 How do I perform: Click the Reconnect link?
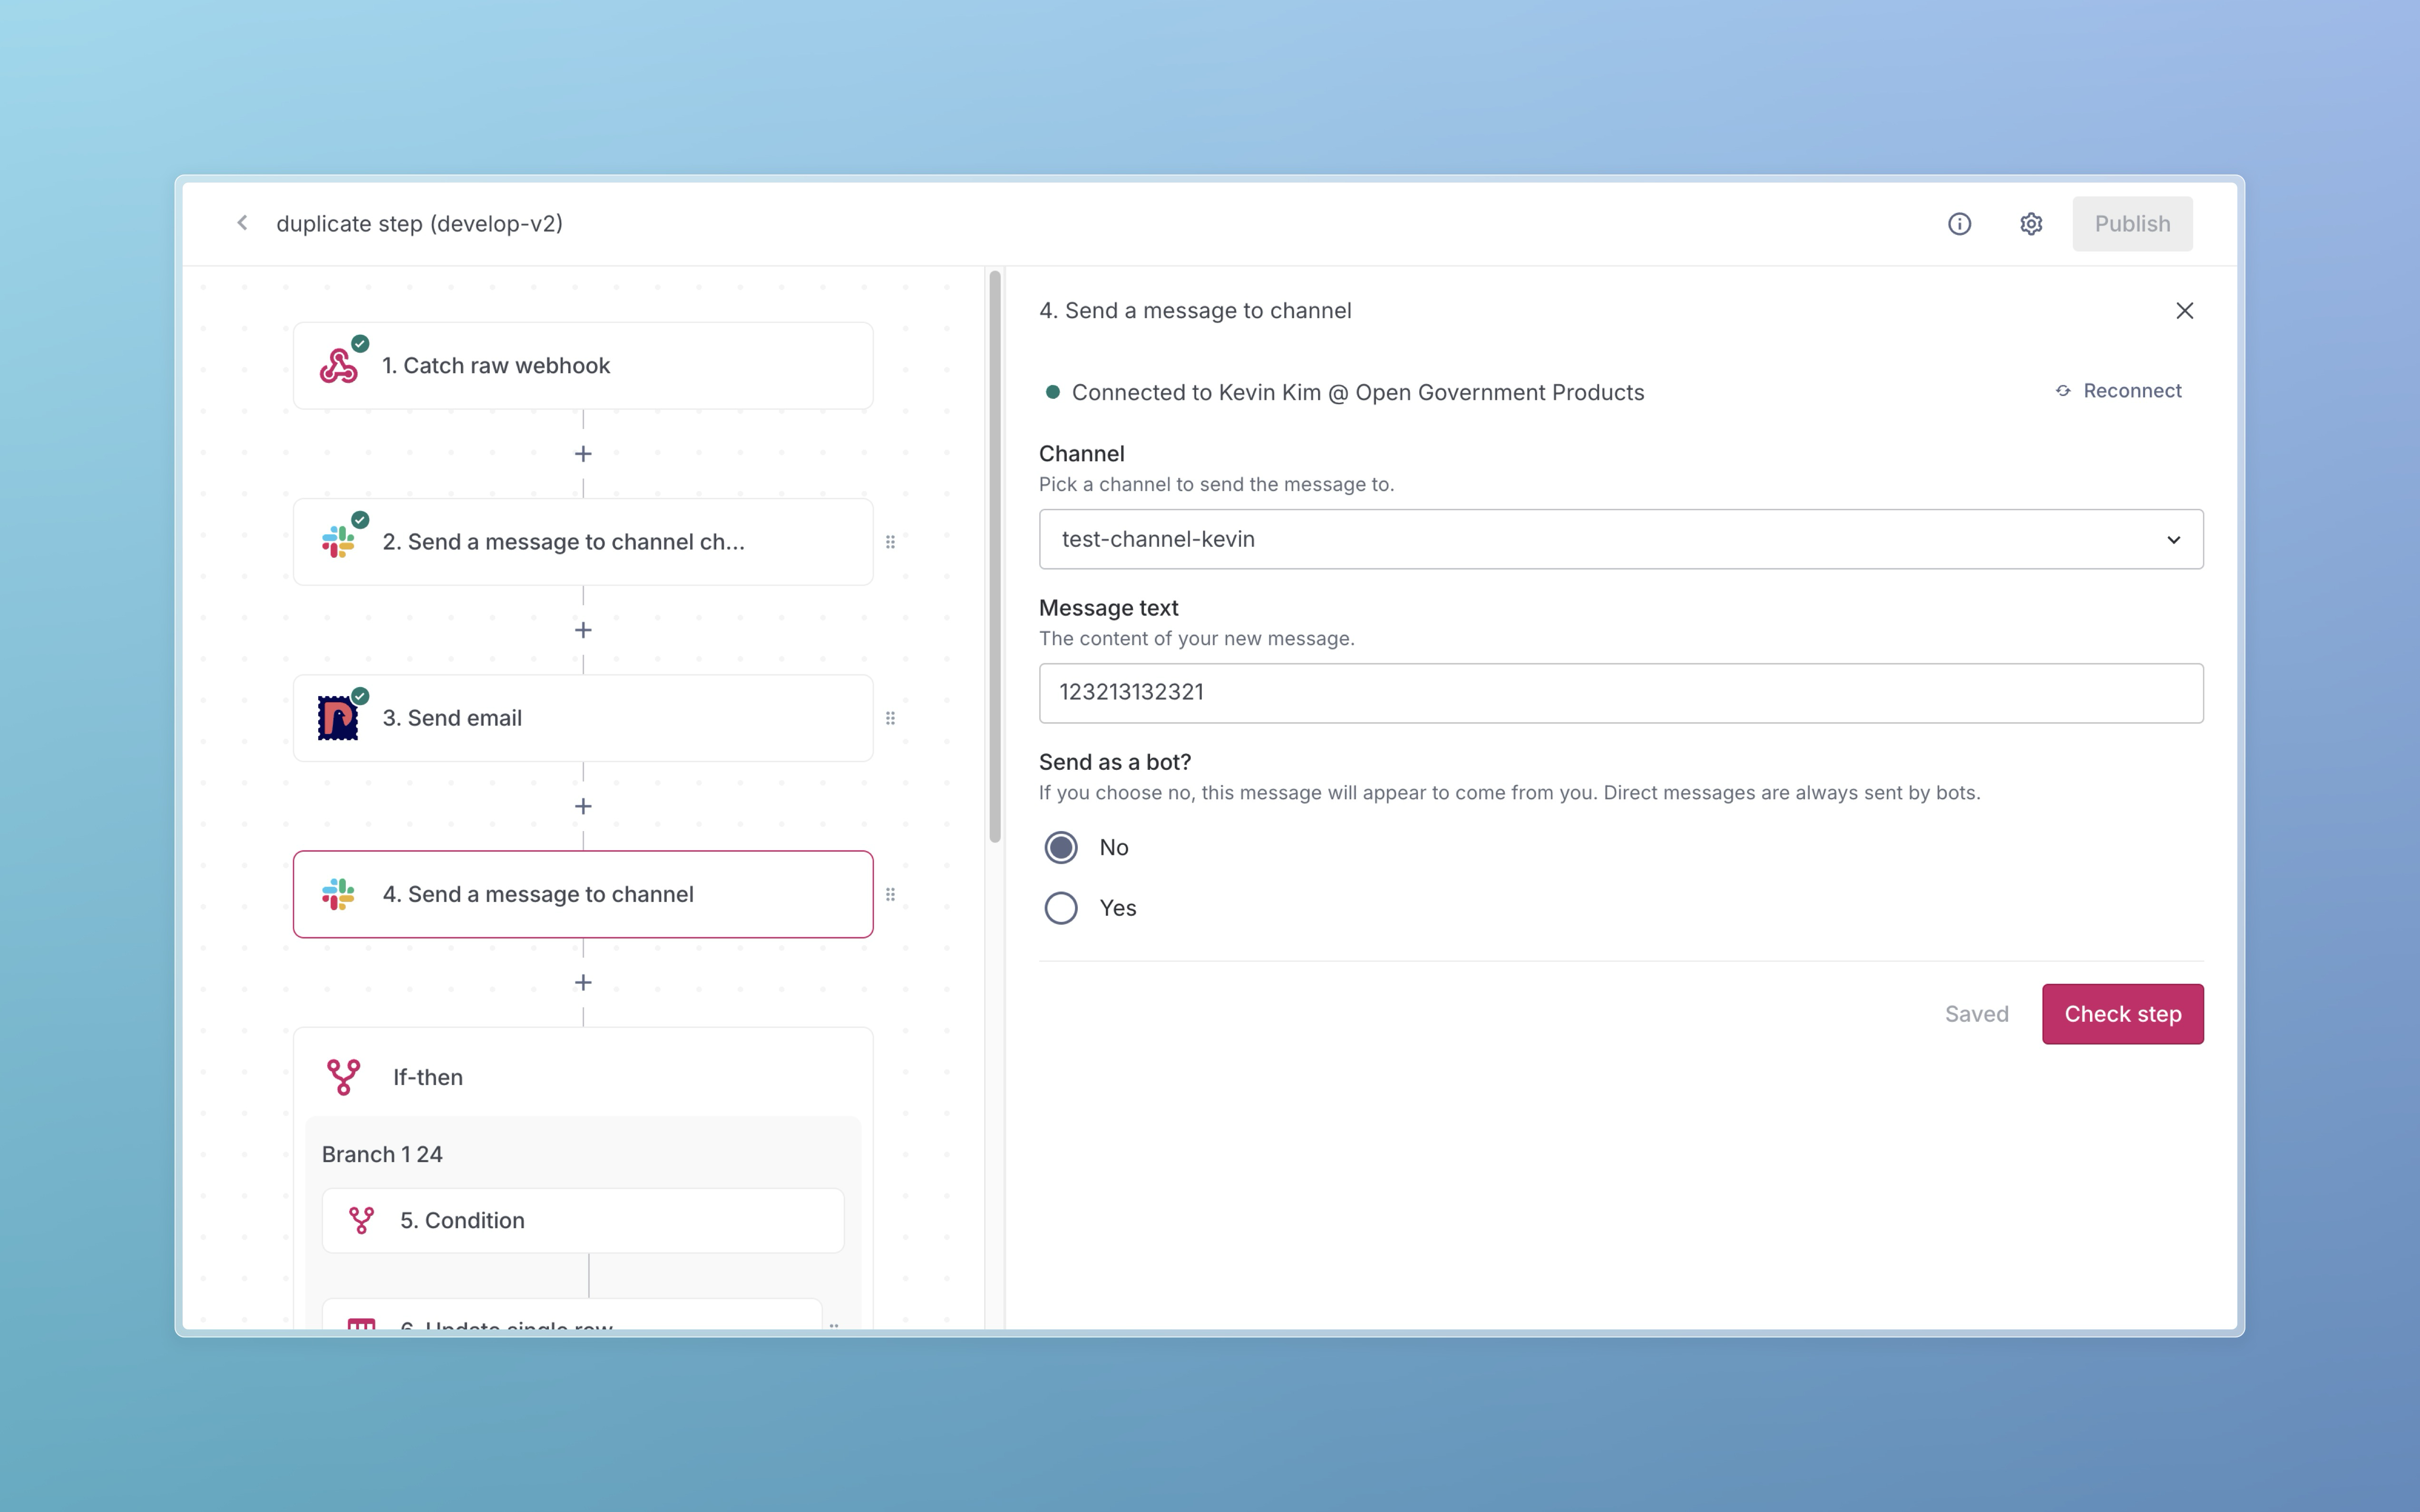pyautogui.click(x=2119, y=391)
